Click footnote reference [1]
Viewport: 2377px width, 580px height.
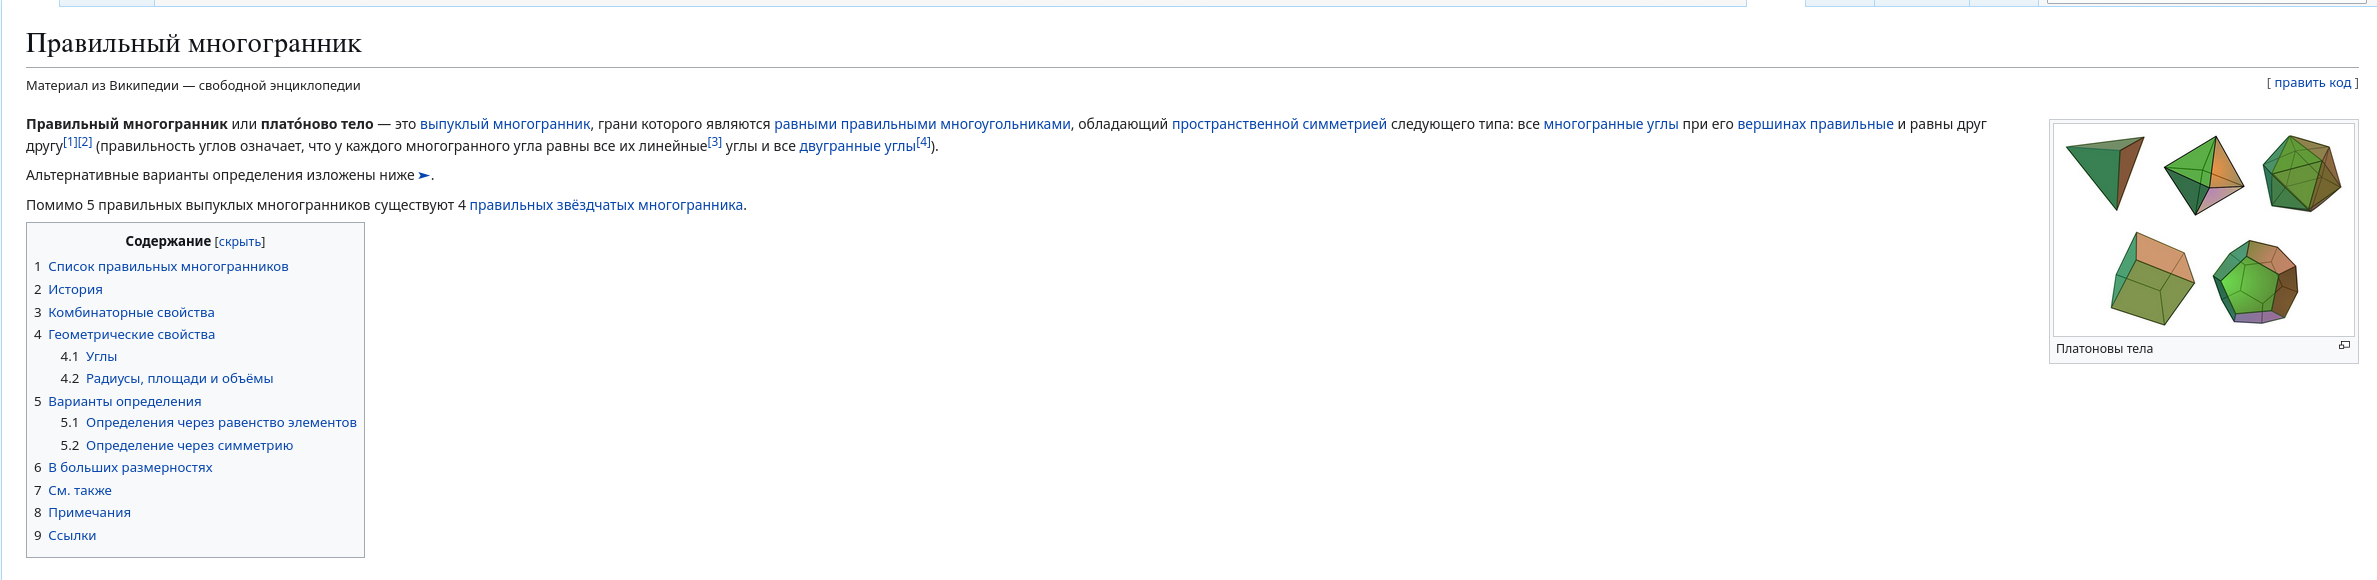coord(70,142)
